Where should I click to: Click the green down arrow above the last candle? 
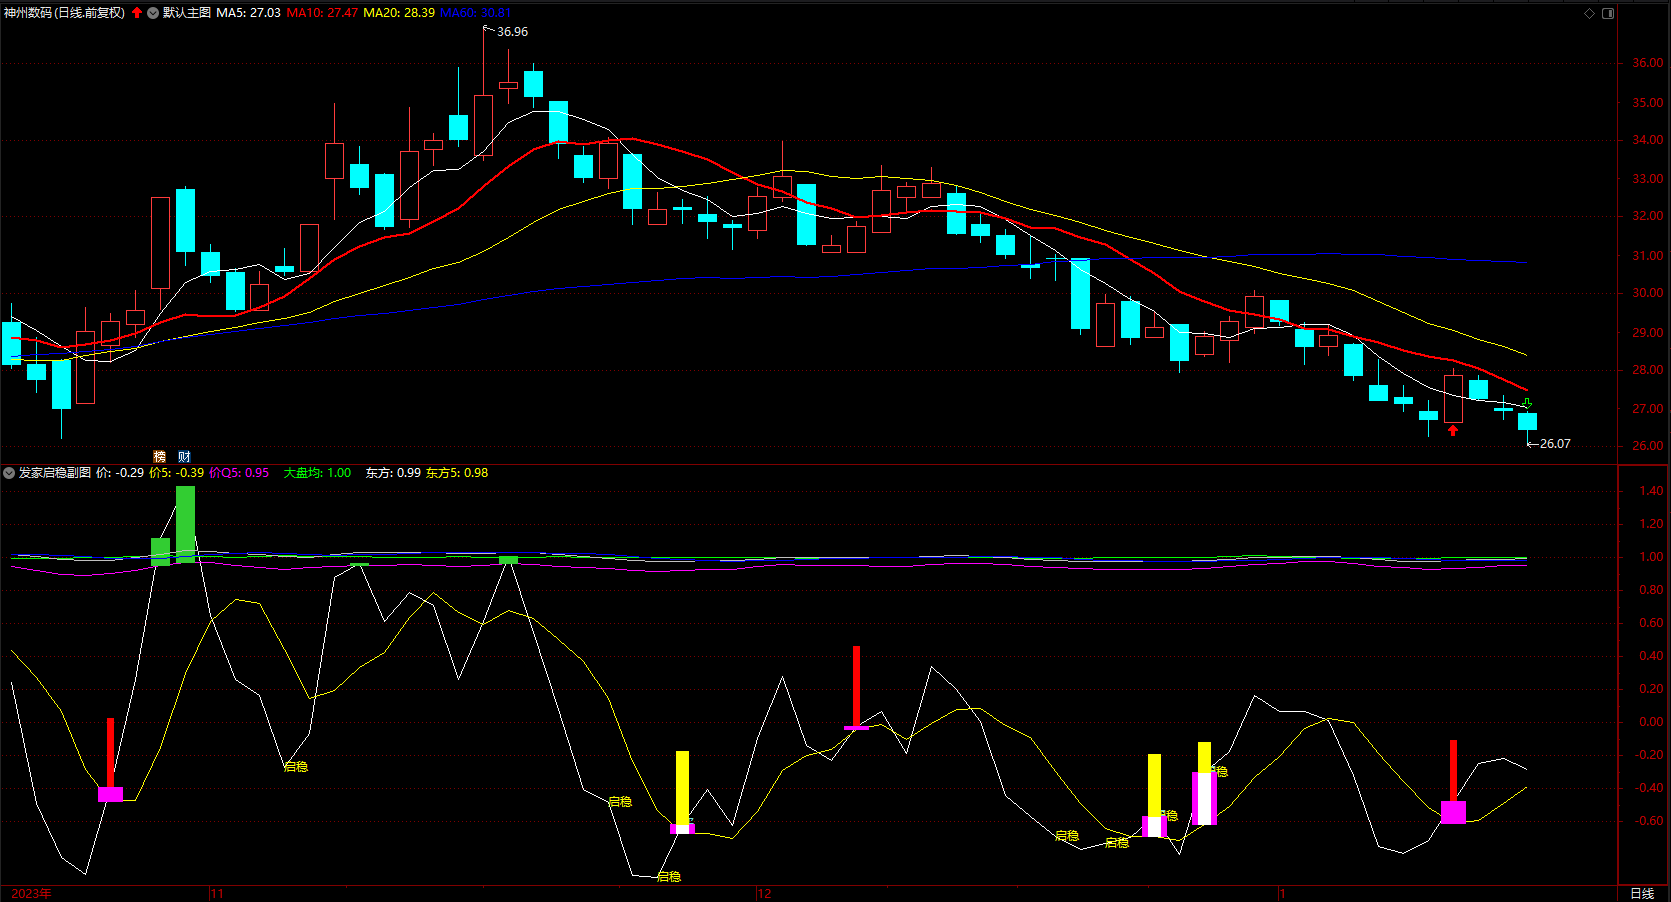[x=1527, y=403]
